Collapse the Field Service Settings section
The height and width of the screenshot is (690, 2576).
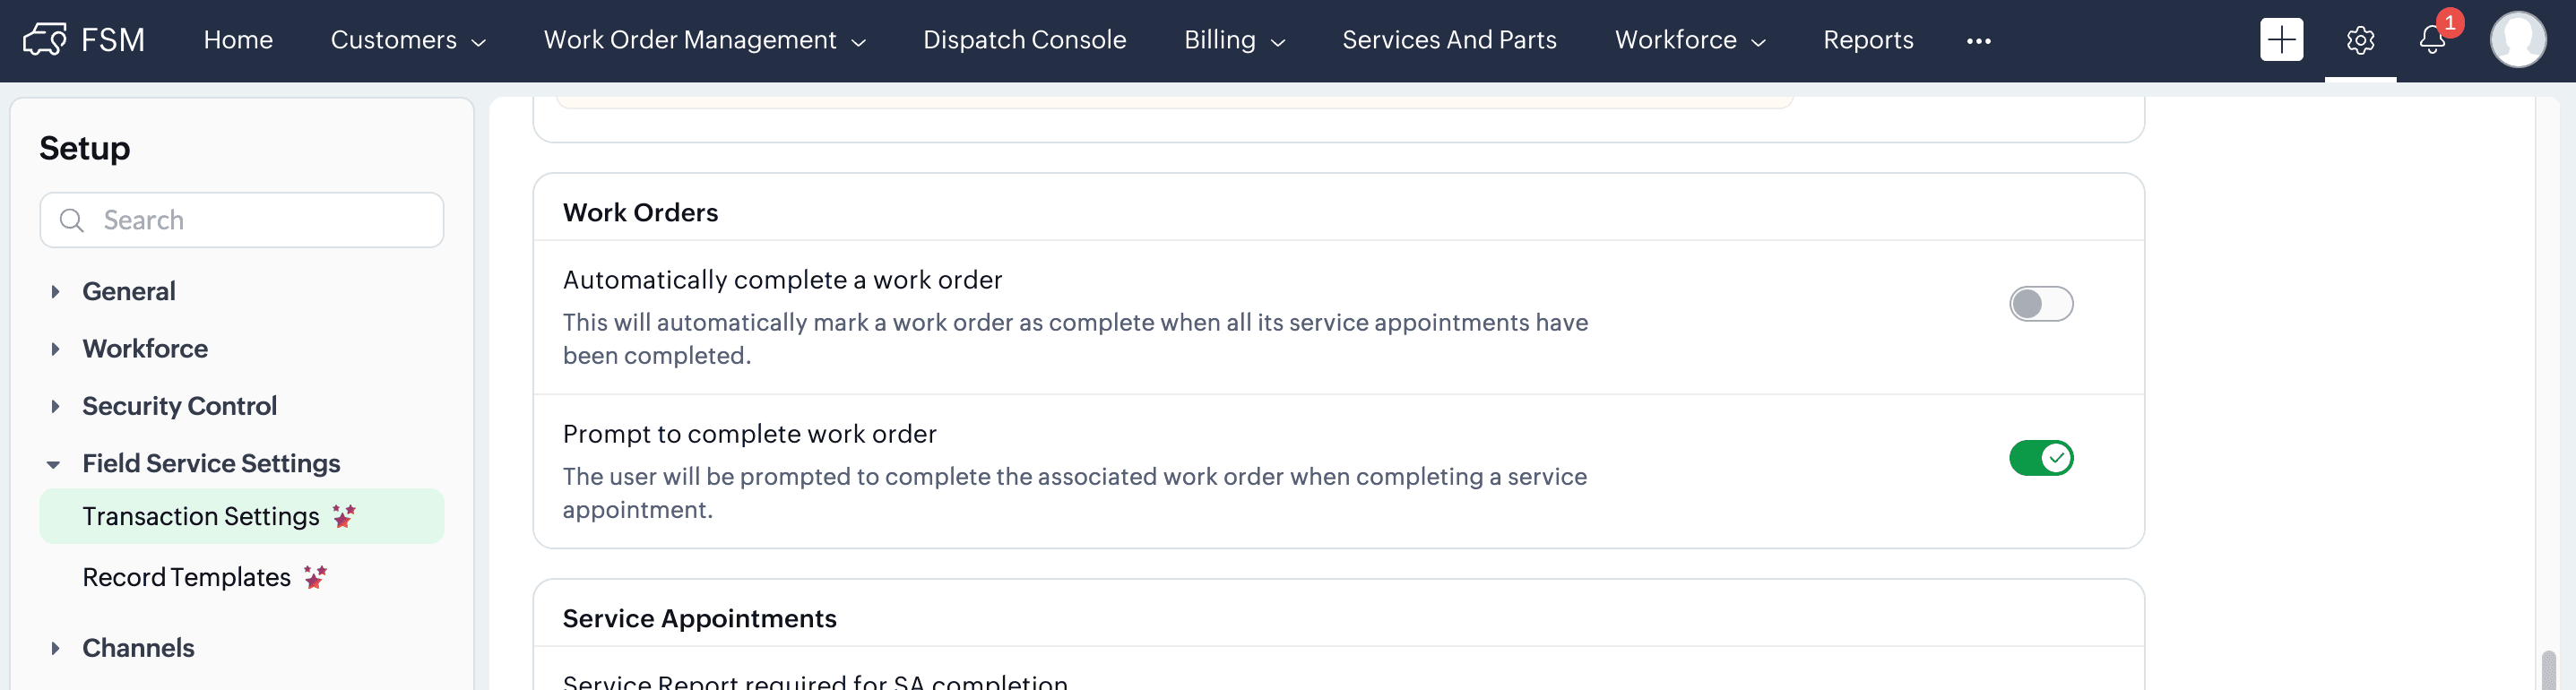(x=54, y=464)
